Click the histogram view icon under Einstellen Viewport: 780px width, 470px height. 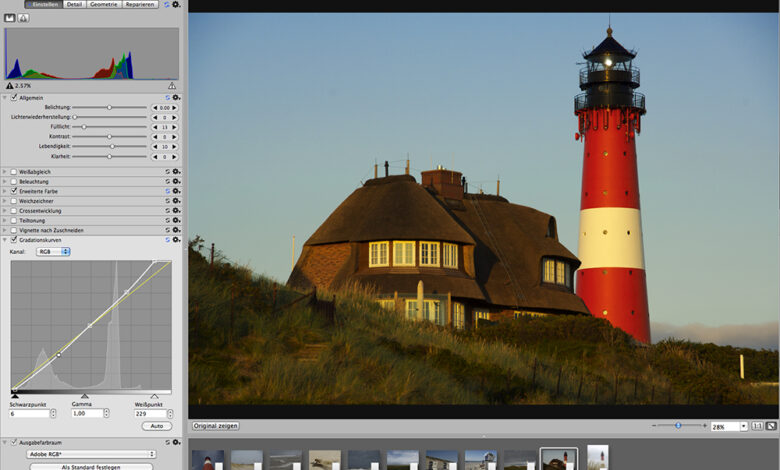click(10, 18)
